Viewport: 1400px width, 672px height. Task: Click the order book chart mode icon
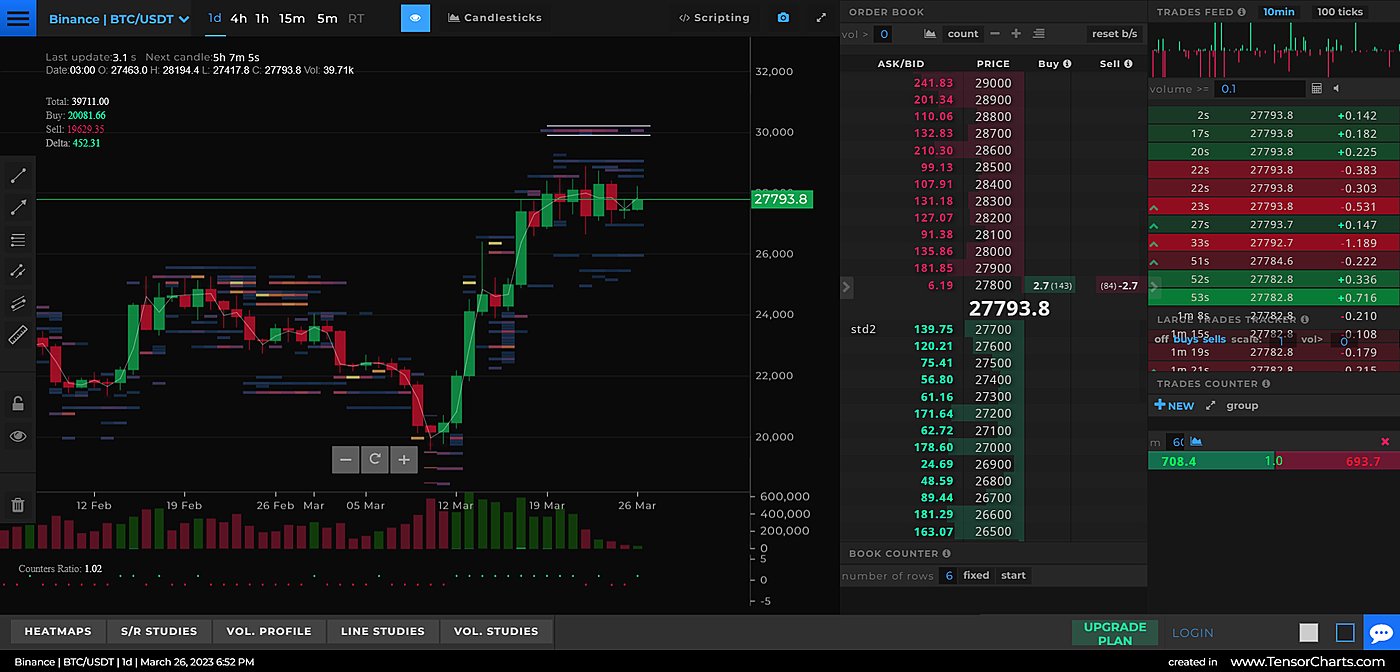[930, 34]
